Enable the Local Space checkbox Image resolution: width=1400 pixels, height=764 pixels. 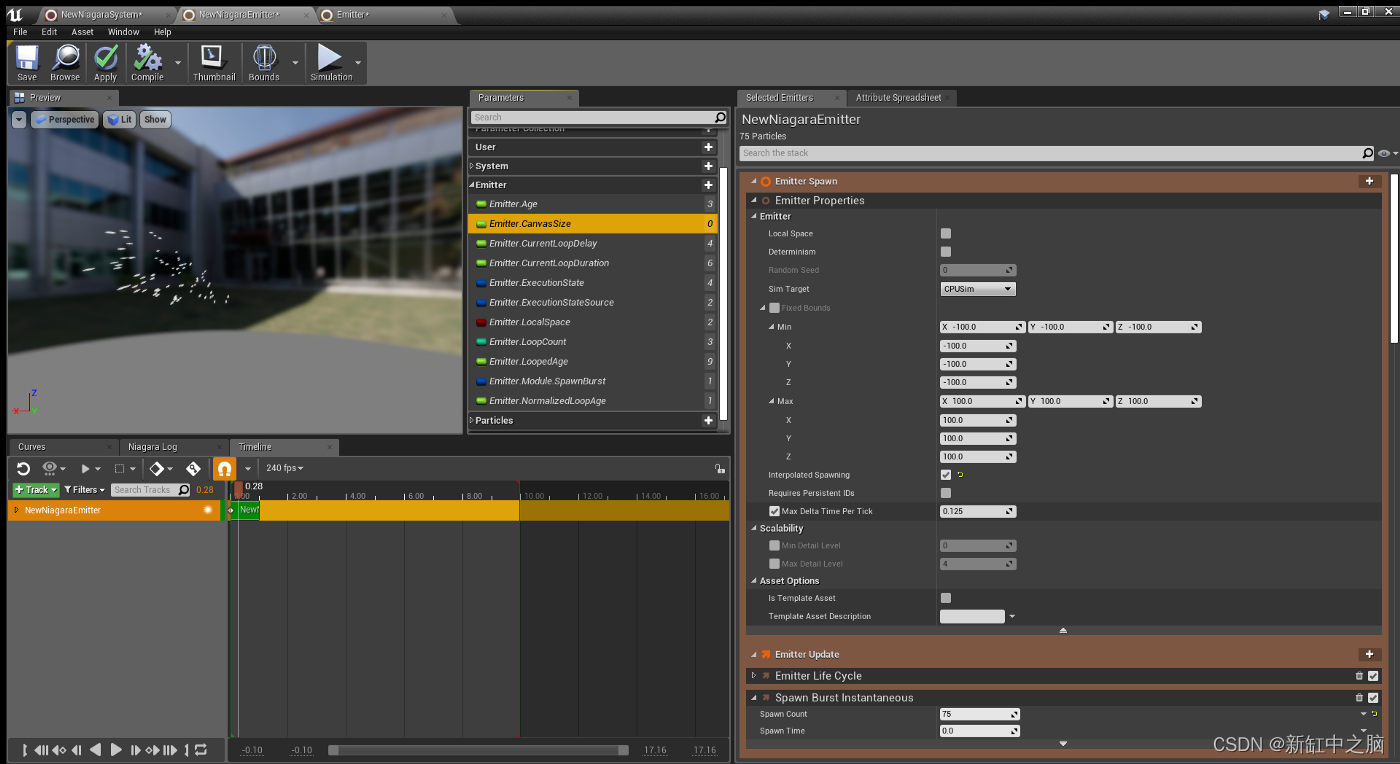click(946, 233)
